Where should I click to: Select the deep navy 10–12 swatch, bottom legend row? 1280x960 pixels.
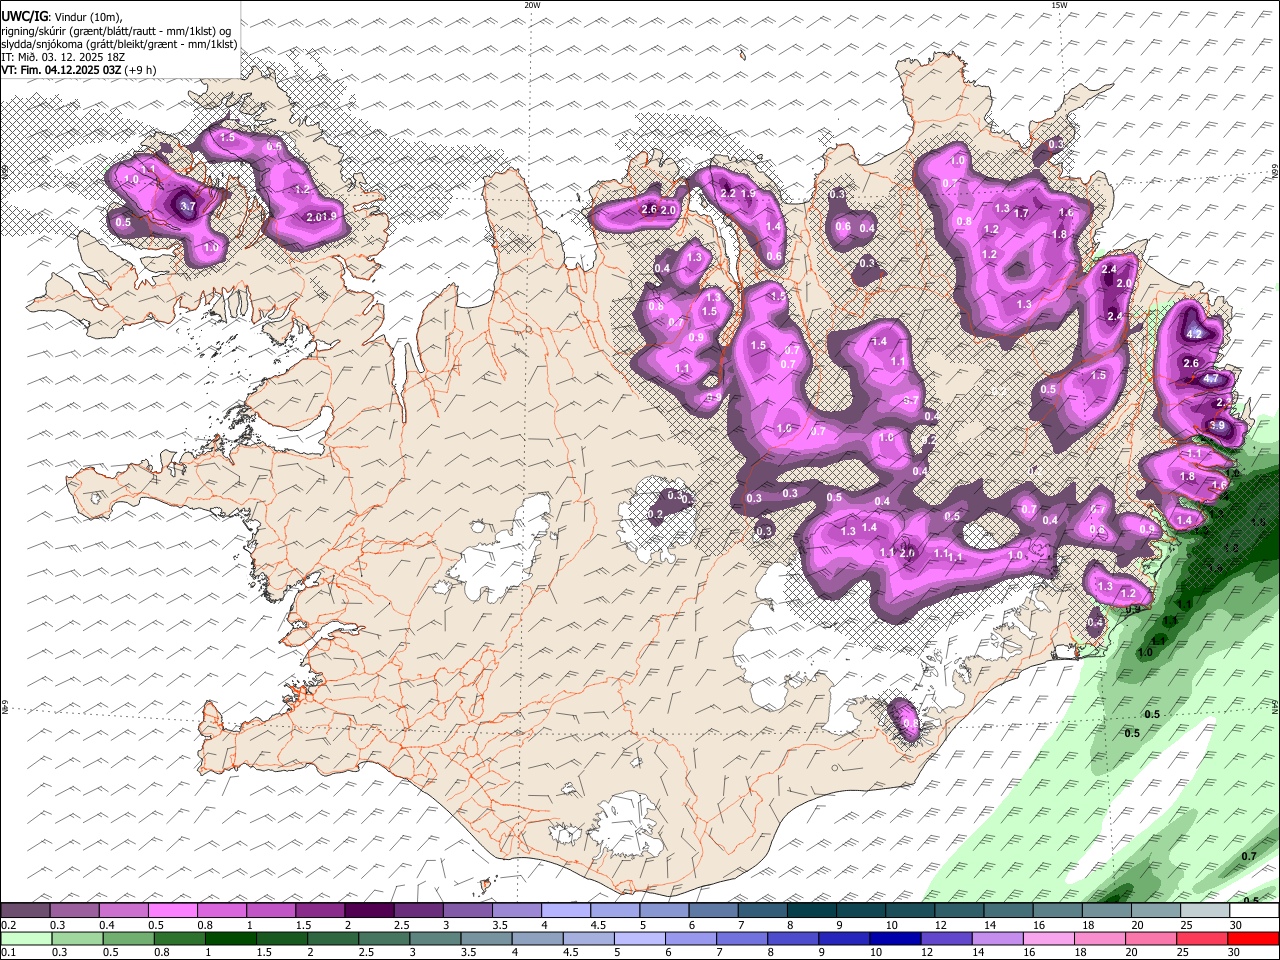coord(895,939)
